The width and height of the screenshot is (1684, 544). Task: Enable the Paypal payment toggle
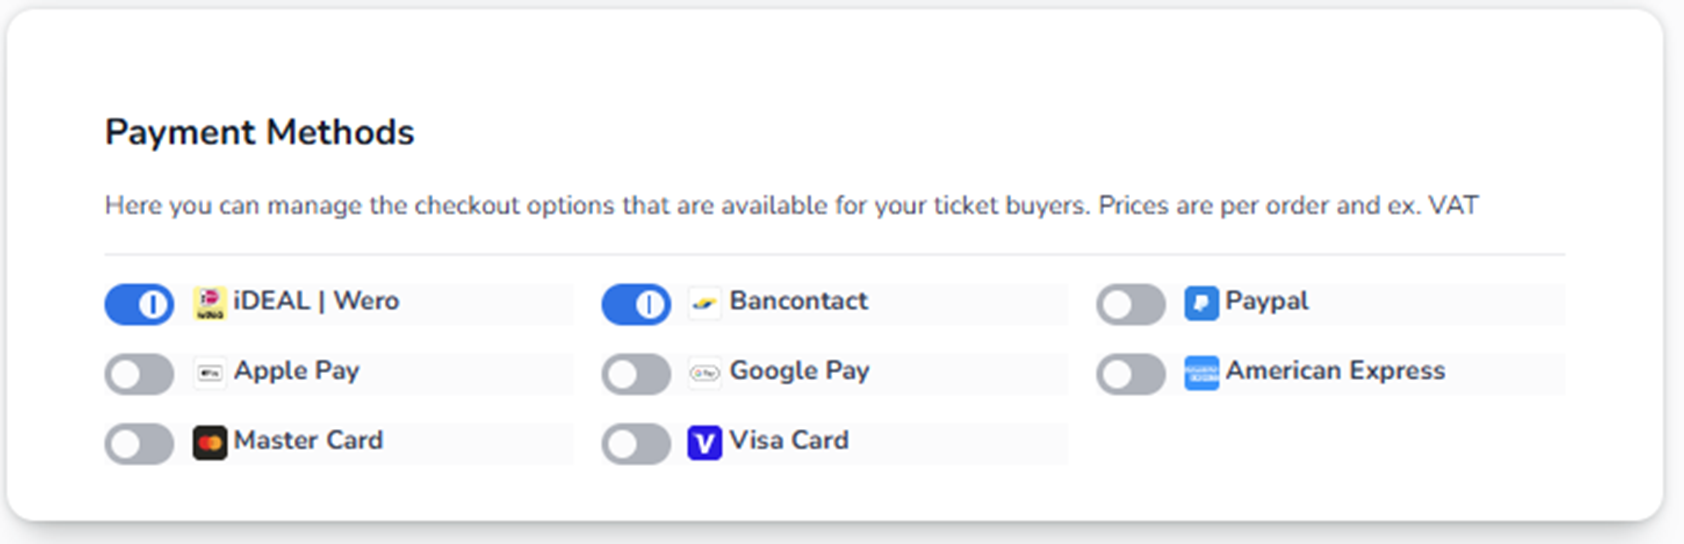tap(1131, 304)
